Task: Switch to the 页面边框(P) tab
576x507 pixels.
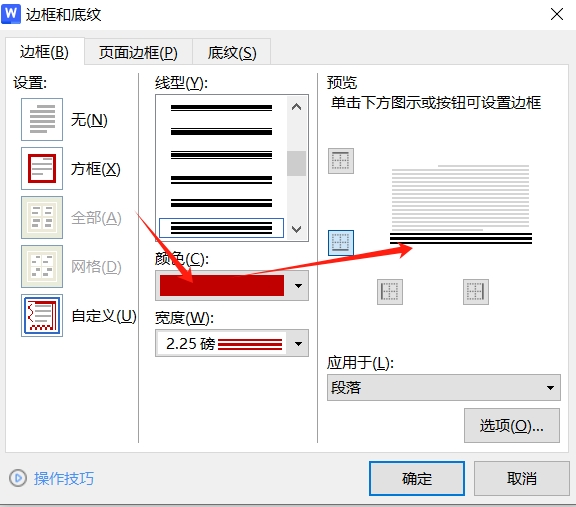Action: point(138,53)
